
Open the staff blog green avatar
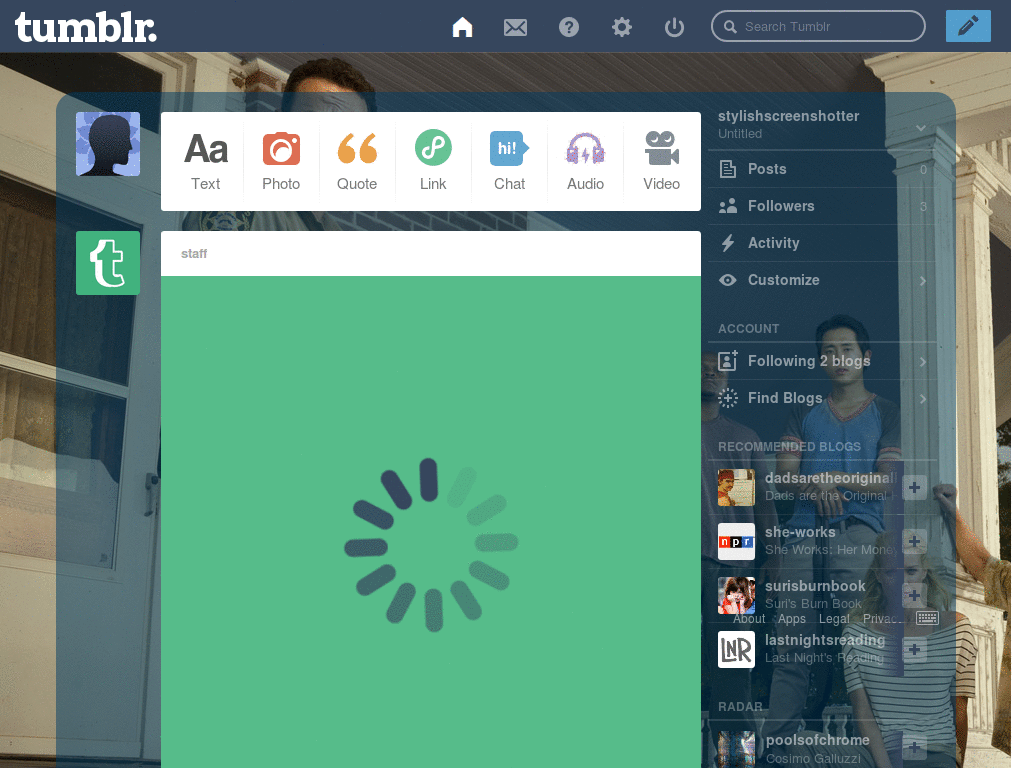(108, 263)
